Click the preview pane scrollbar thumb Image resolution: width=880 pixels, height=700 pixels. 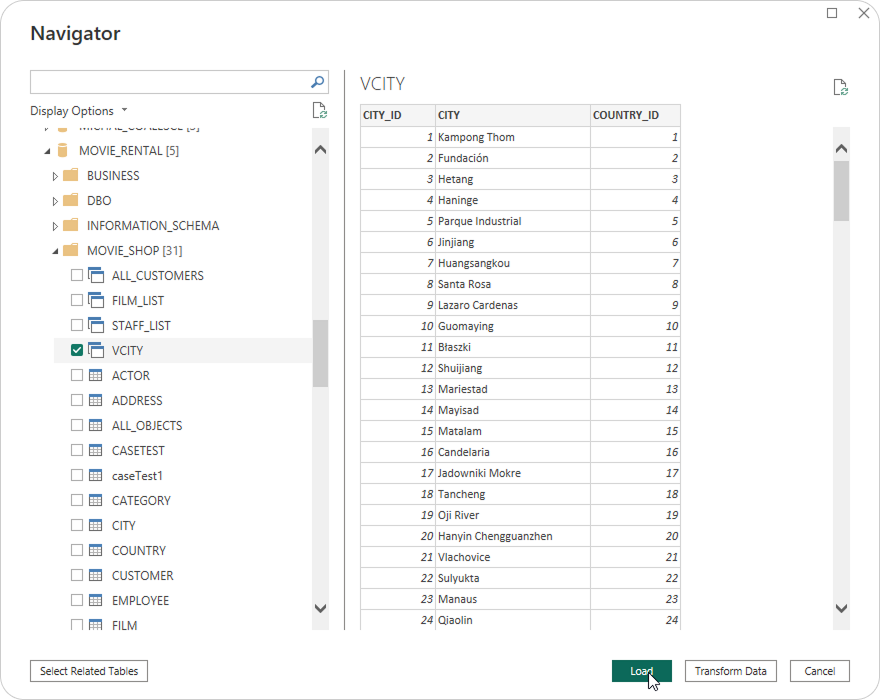pos(841,190)
